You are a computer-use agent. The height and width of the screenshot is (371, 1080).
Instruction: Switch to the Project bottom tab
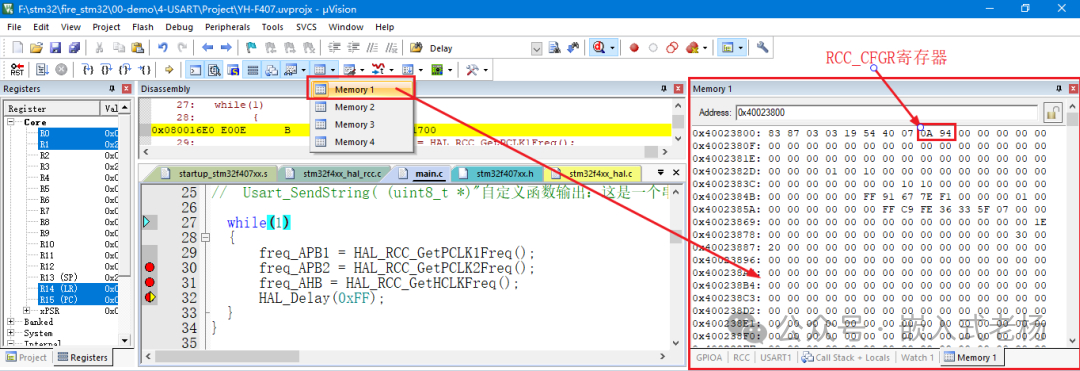point(27,357)
